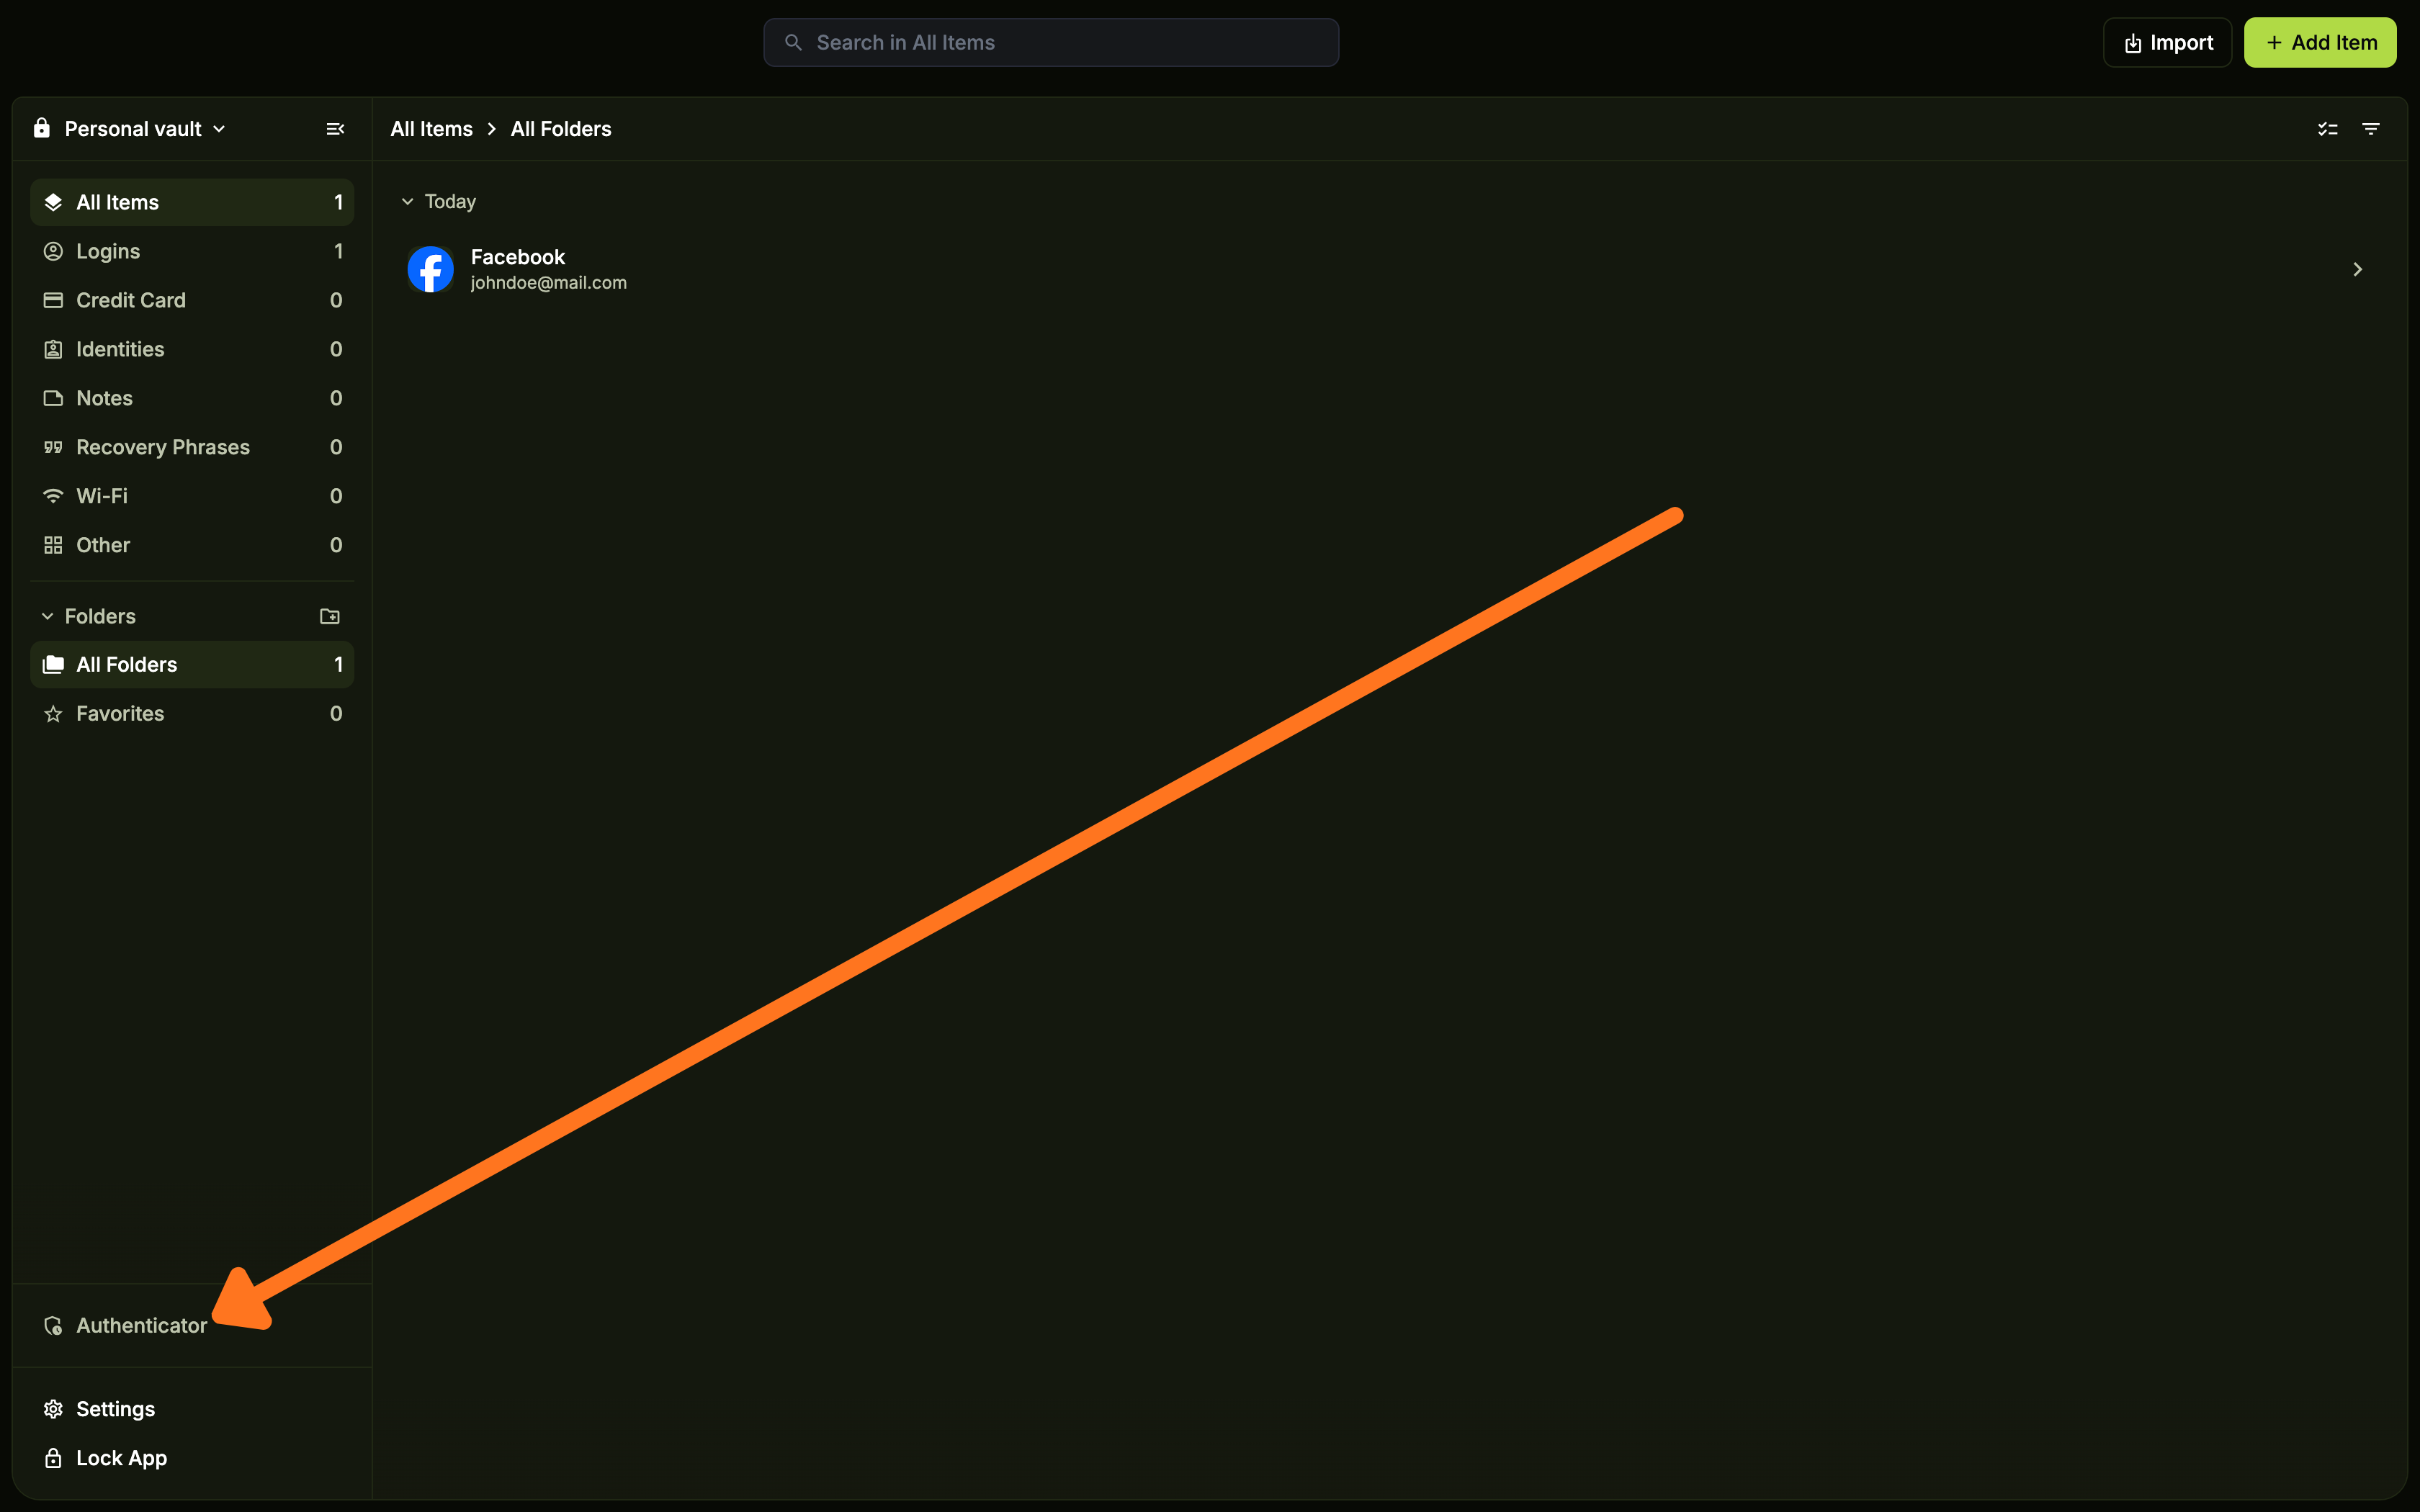Click the Authenticator shield icon
This screenshot has height=1512, width=2420.
54,1326
